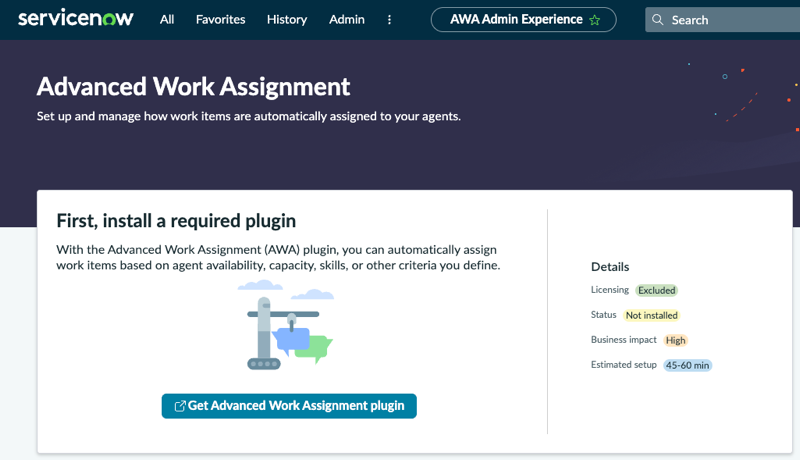This screenshot has height=460, width=800.
Task: Click the external link icon on plugin button
Action: [x=180, y=406]
